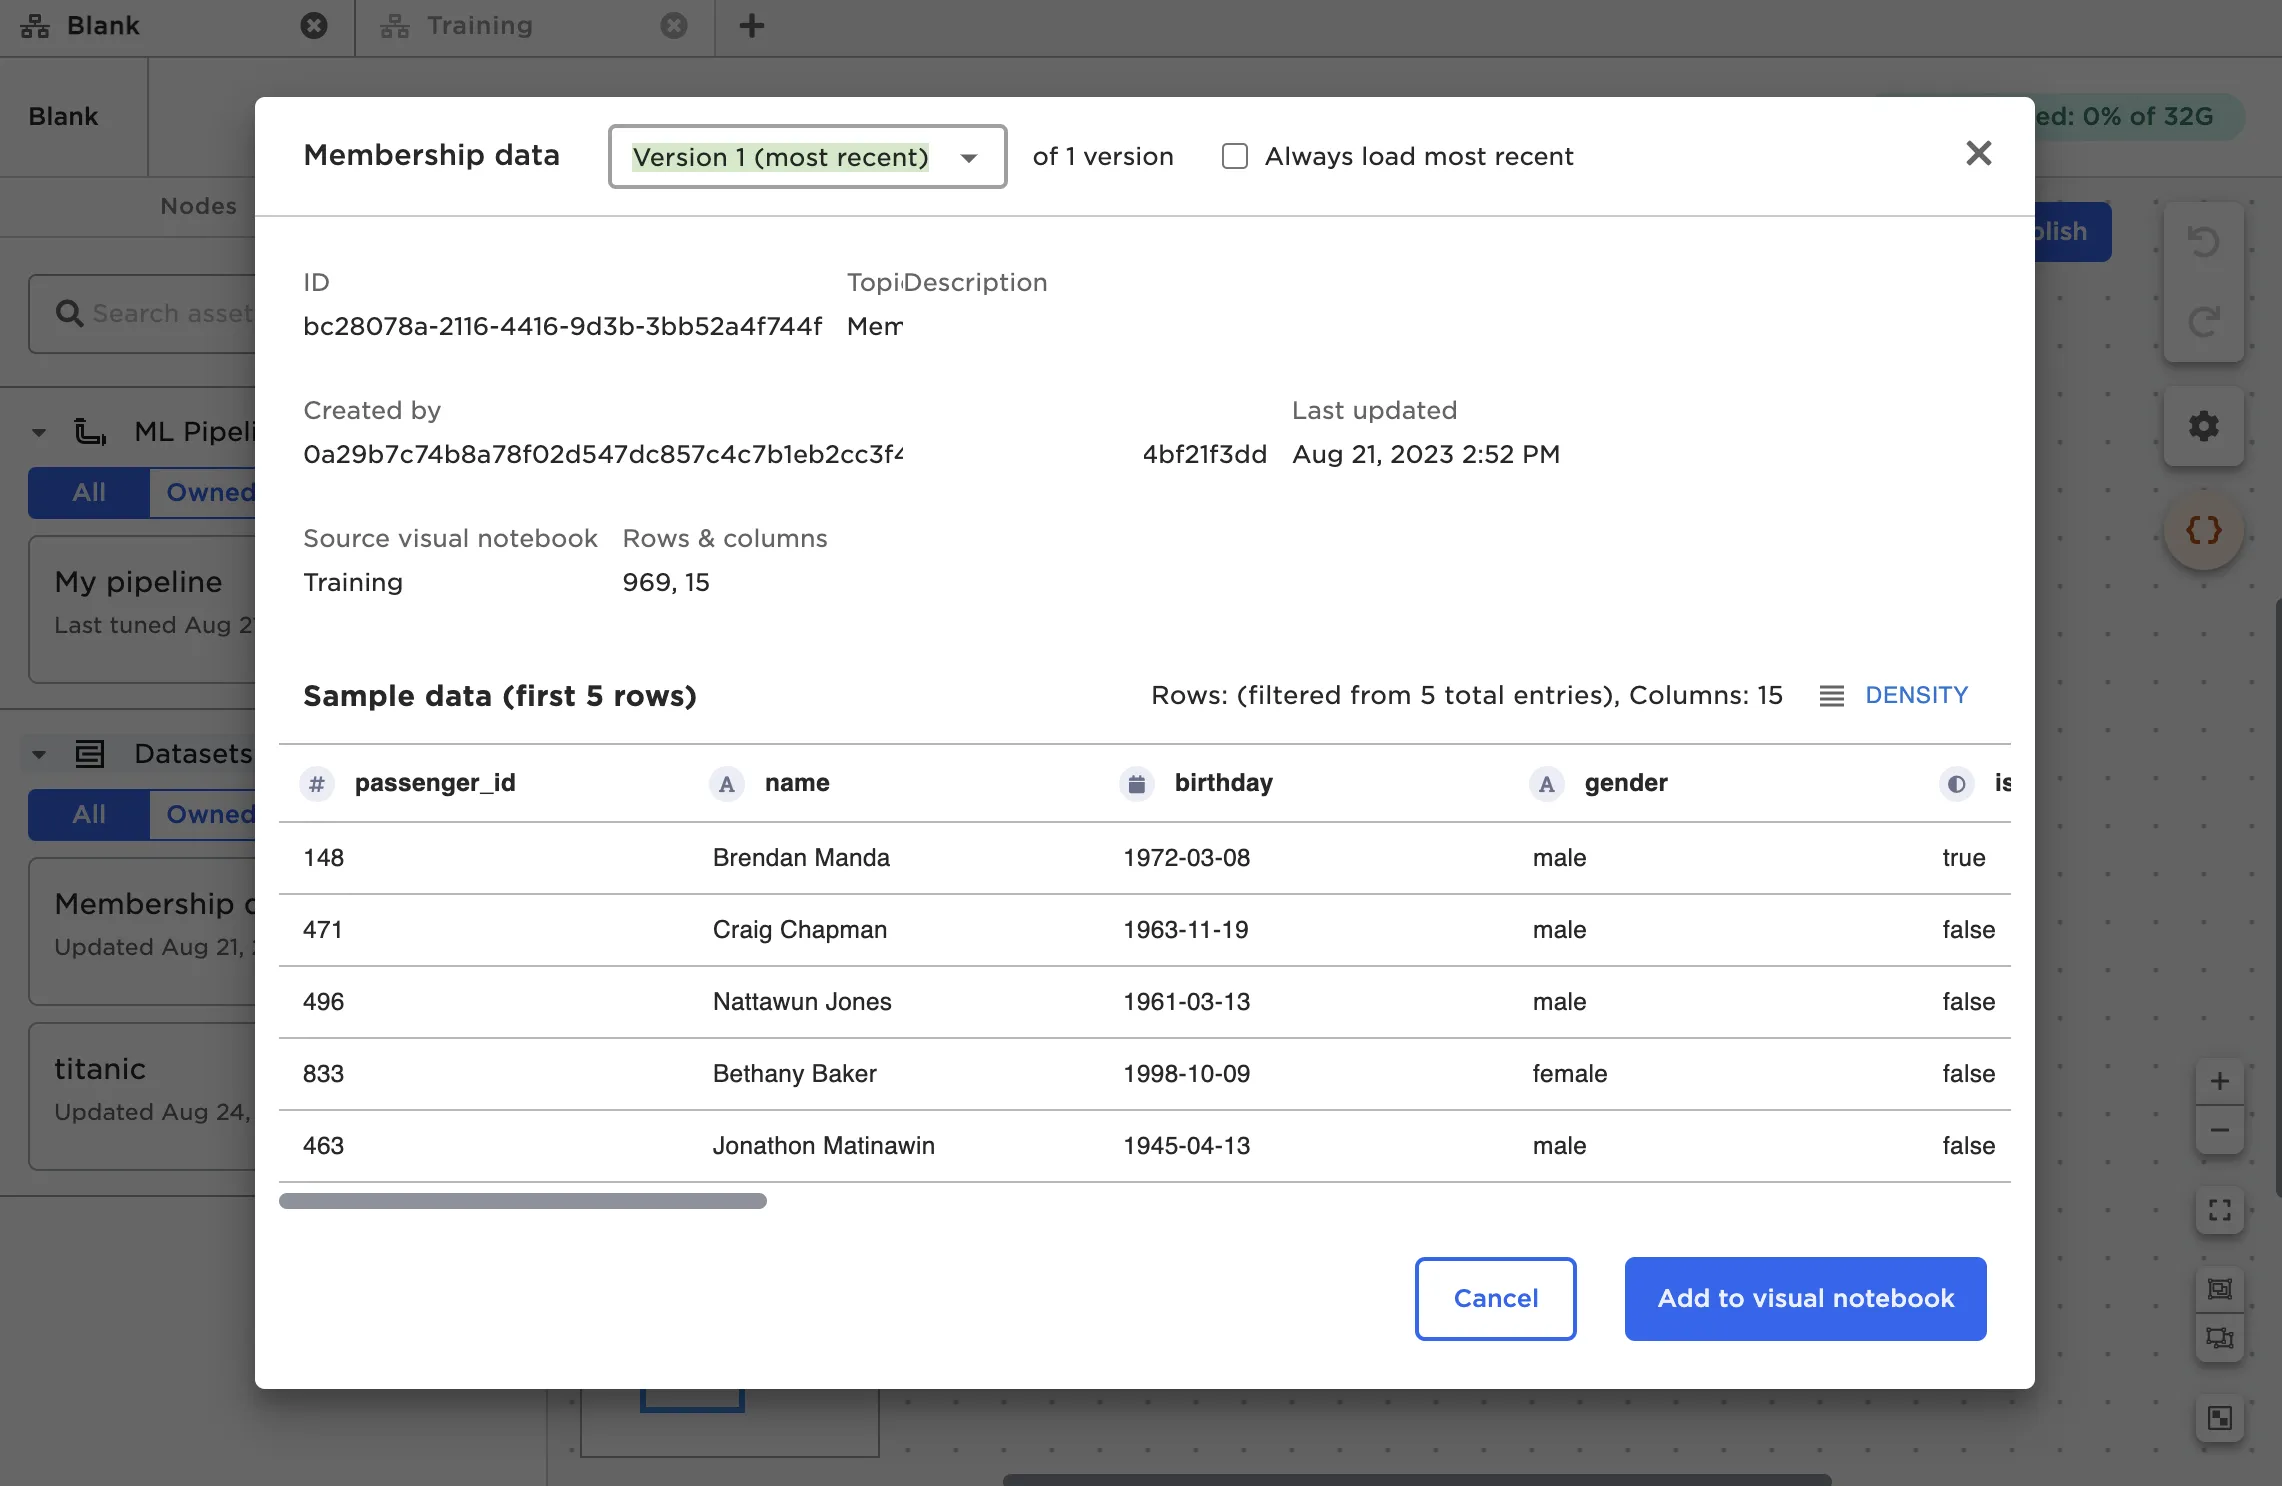
Task: Enable Always load most recent checkbox
Action: (1235, 157)
